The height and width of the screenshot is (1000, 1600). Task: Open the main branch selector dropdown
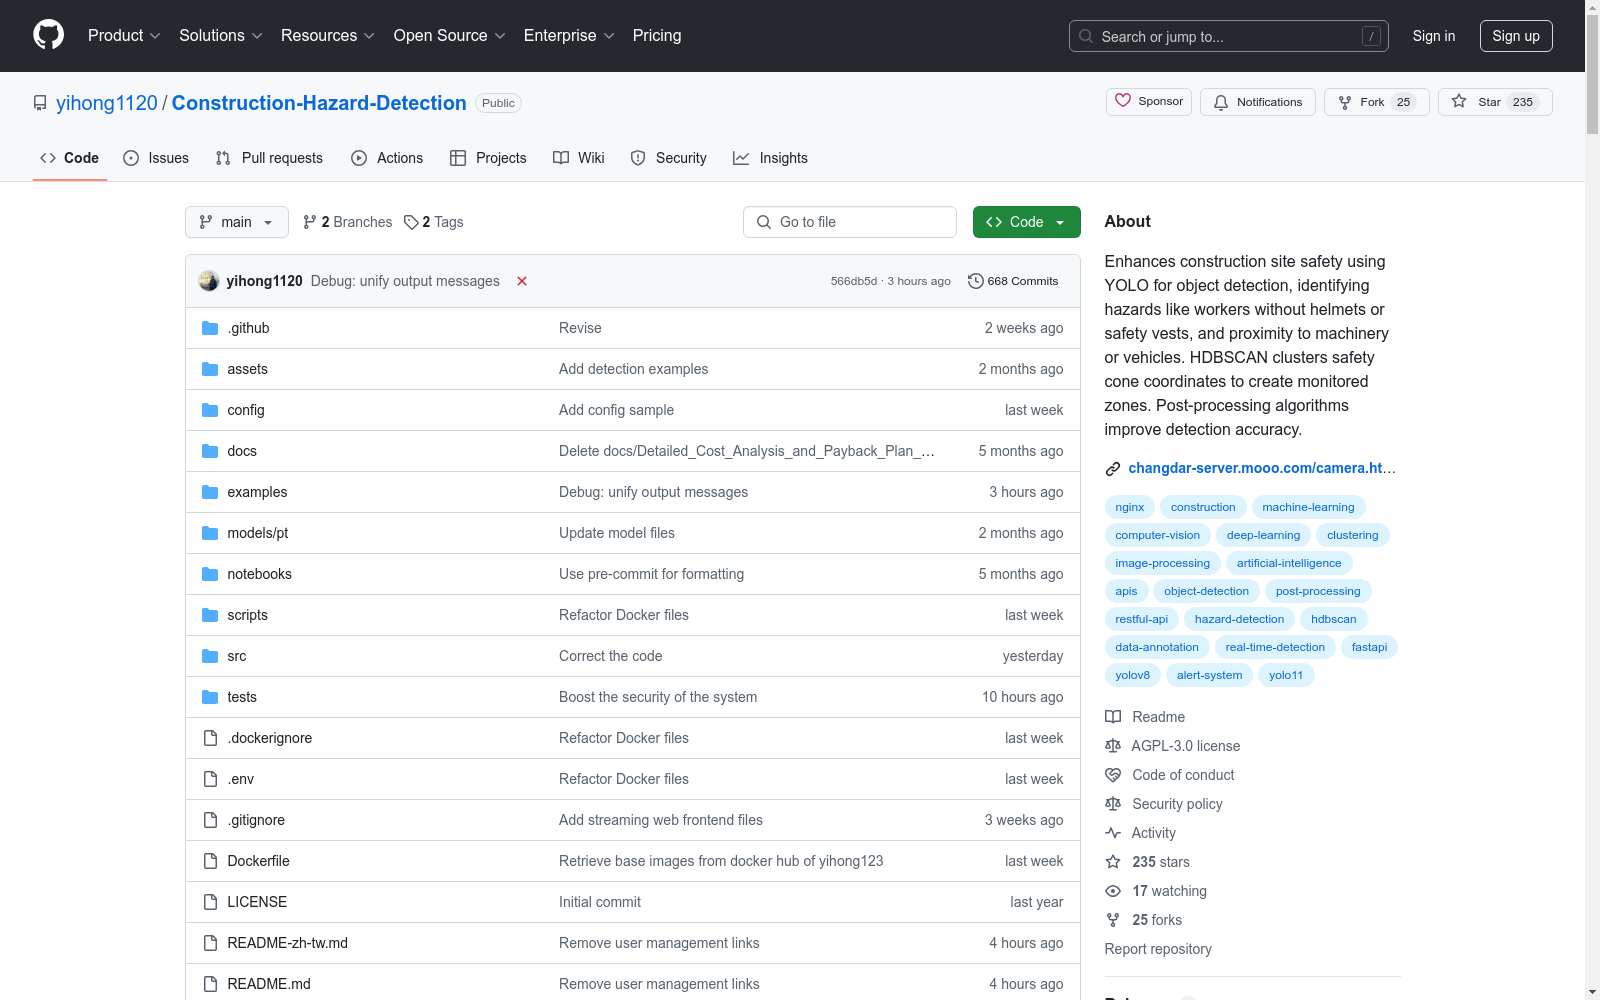click(237, 222)
